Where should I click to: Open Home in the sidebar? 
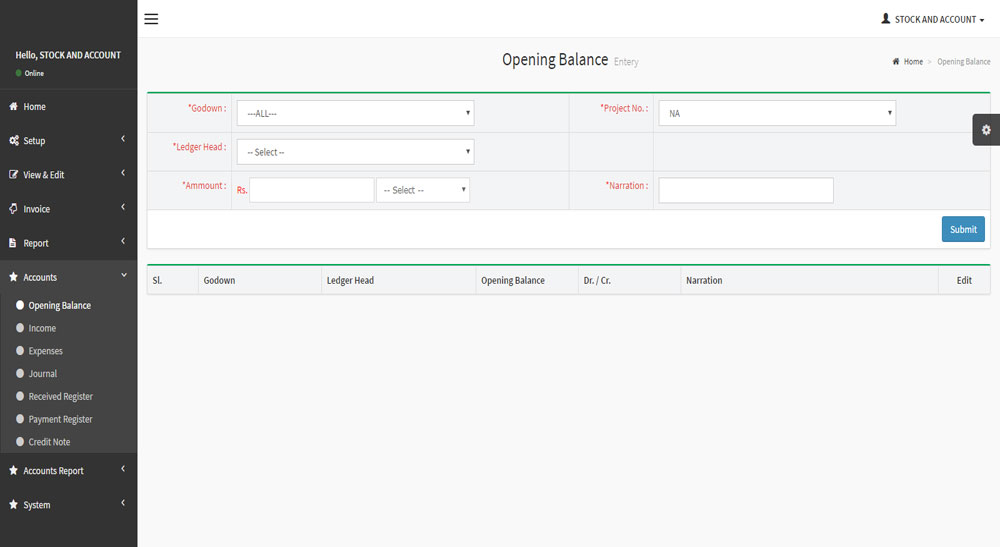pyautogui.click(x=68, y=106)
